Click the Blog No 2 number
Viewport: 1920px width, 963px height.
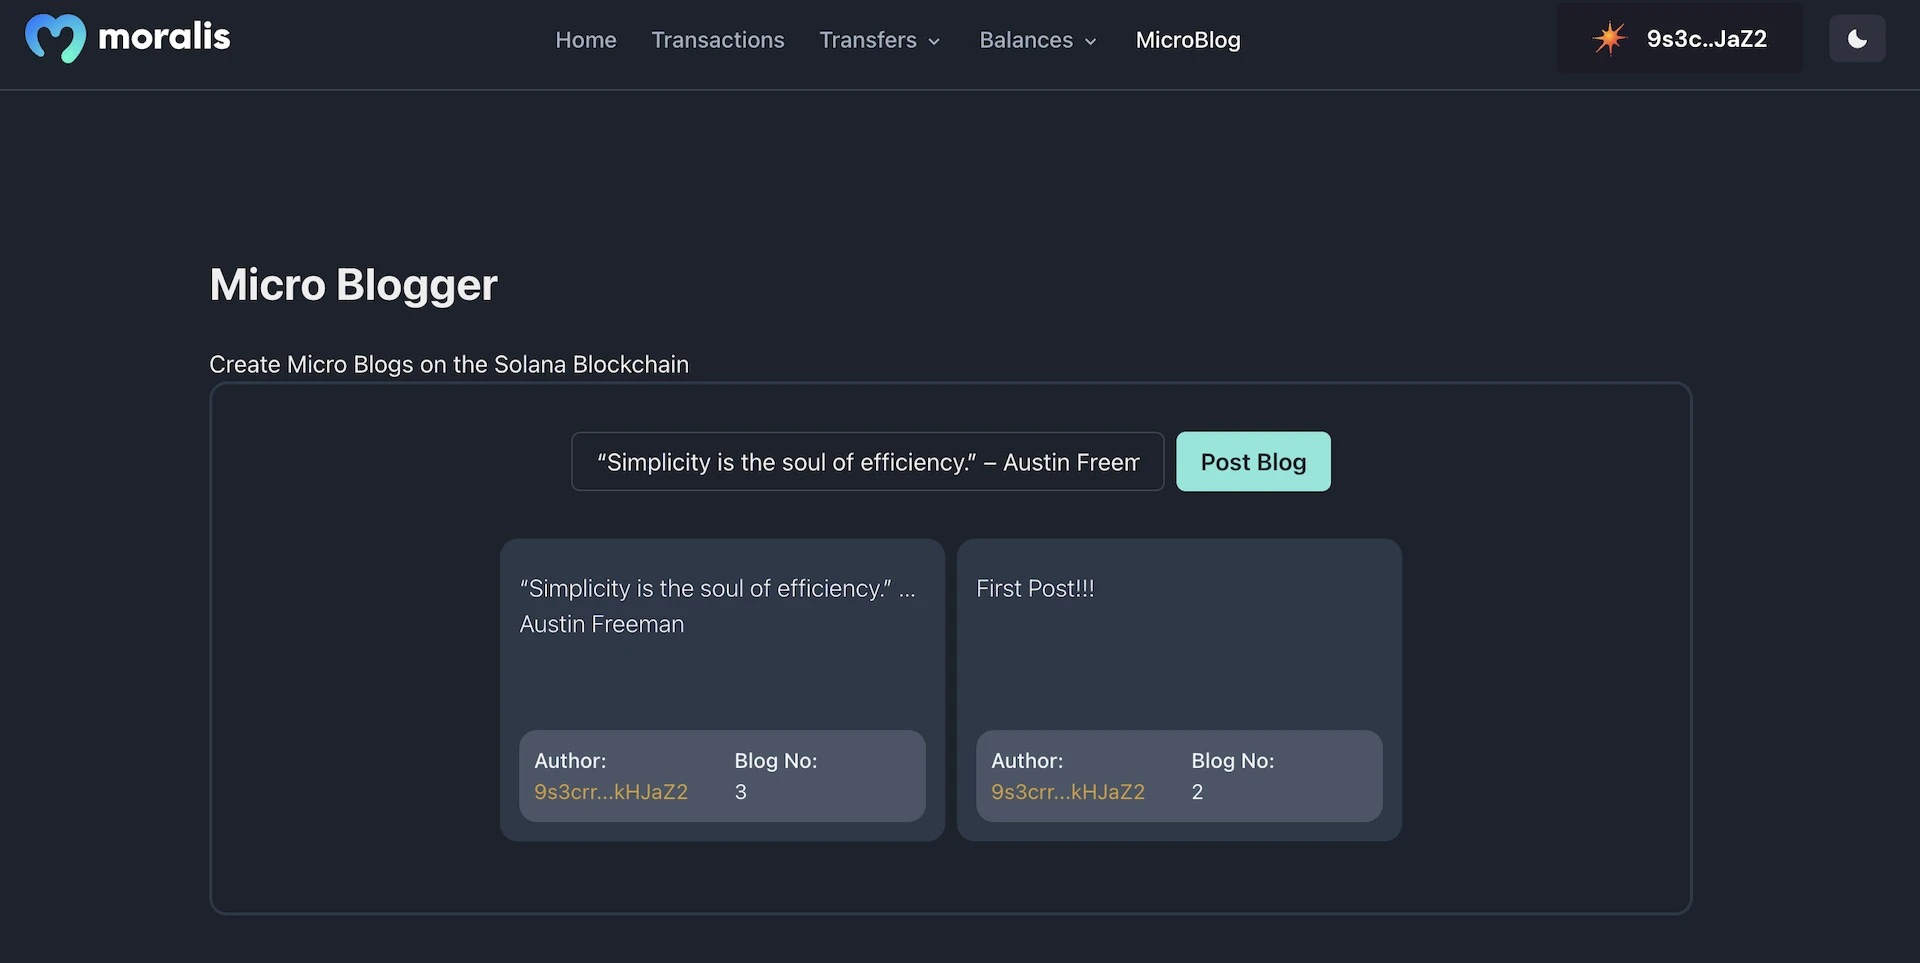[1197, 792]
